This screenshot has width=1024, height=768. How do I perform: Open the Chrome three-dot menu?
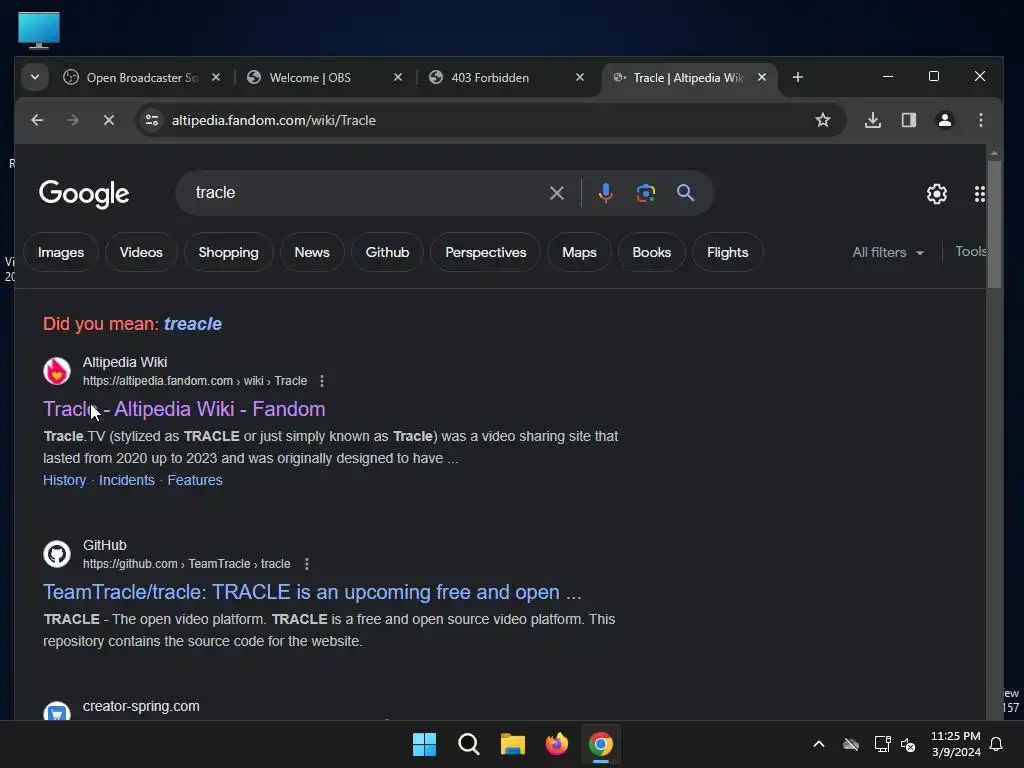(981, 120)
